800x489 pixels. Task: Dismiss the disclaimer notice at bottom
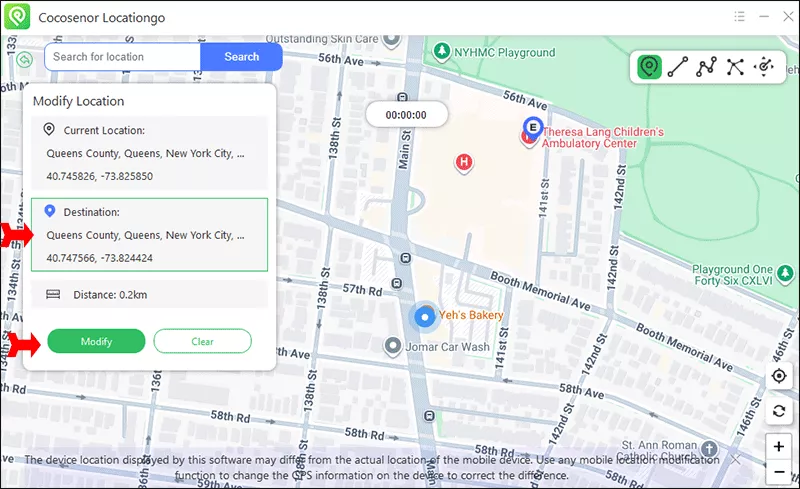pos(736,460)
